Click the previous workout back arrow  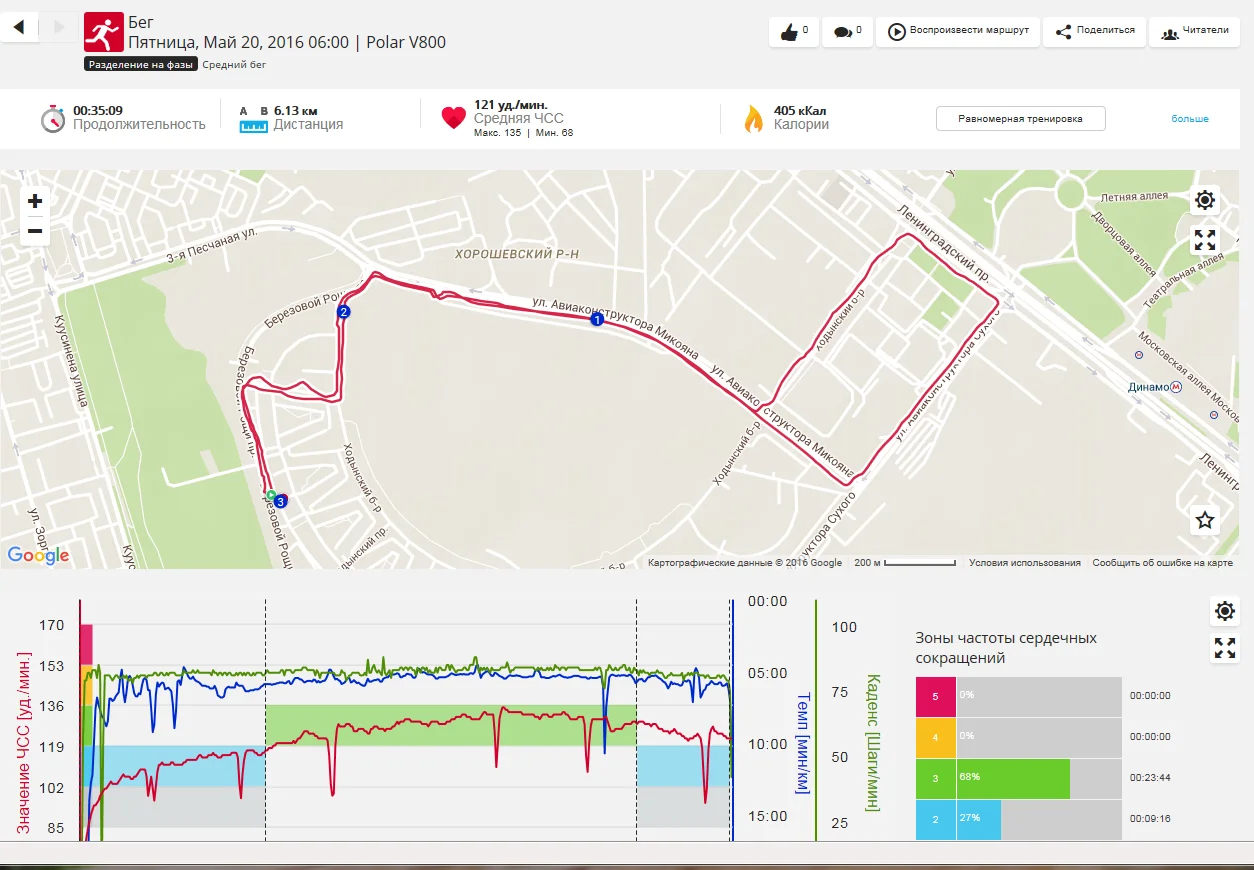click(x=20, y=27)
